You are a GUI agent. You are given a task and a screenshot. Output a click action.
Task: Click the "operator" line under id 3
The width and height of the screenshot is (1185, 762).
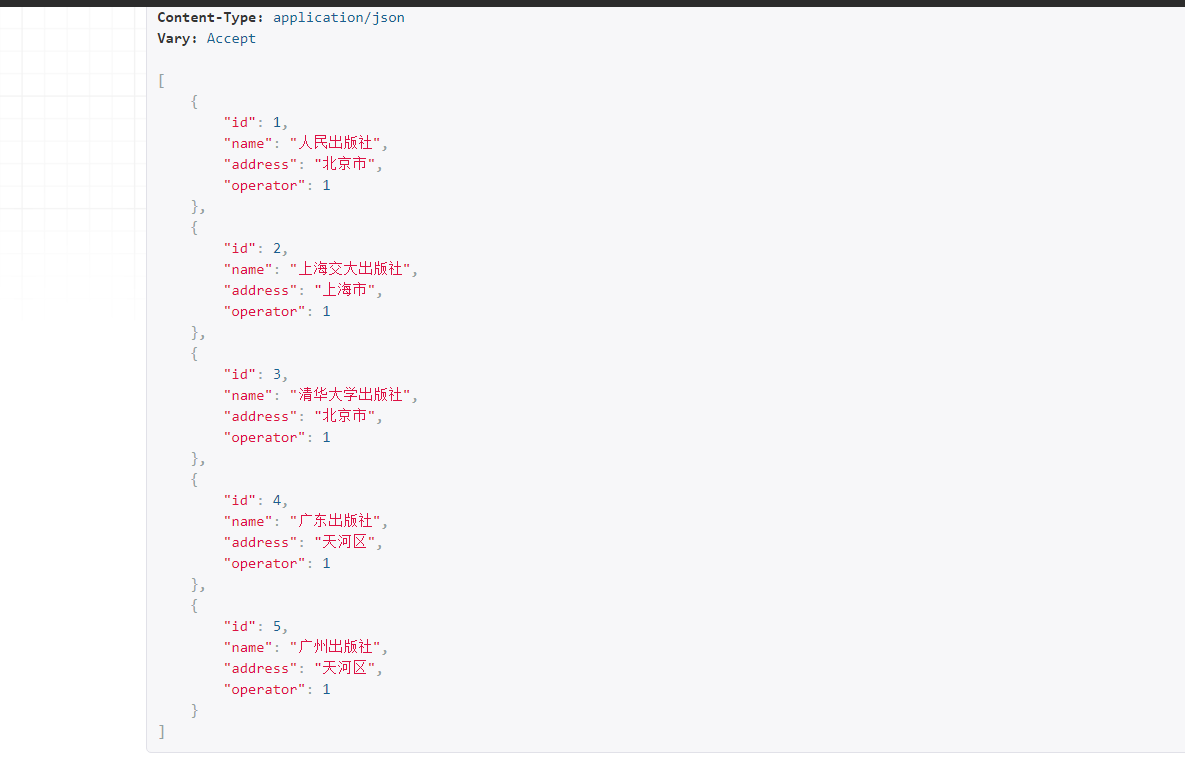277,438
